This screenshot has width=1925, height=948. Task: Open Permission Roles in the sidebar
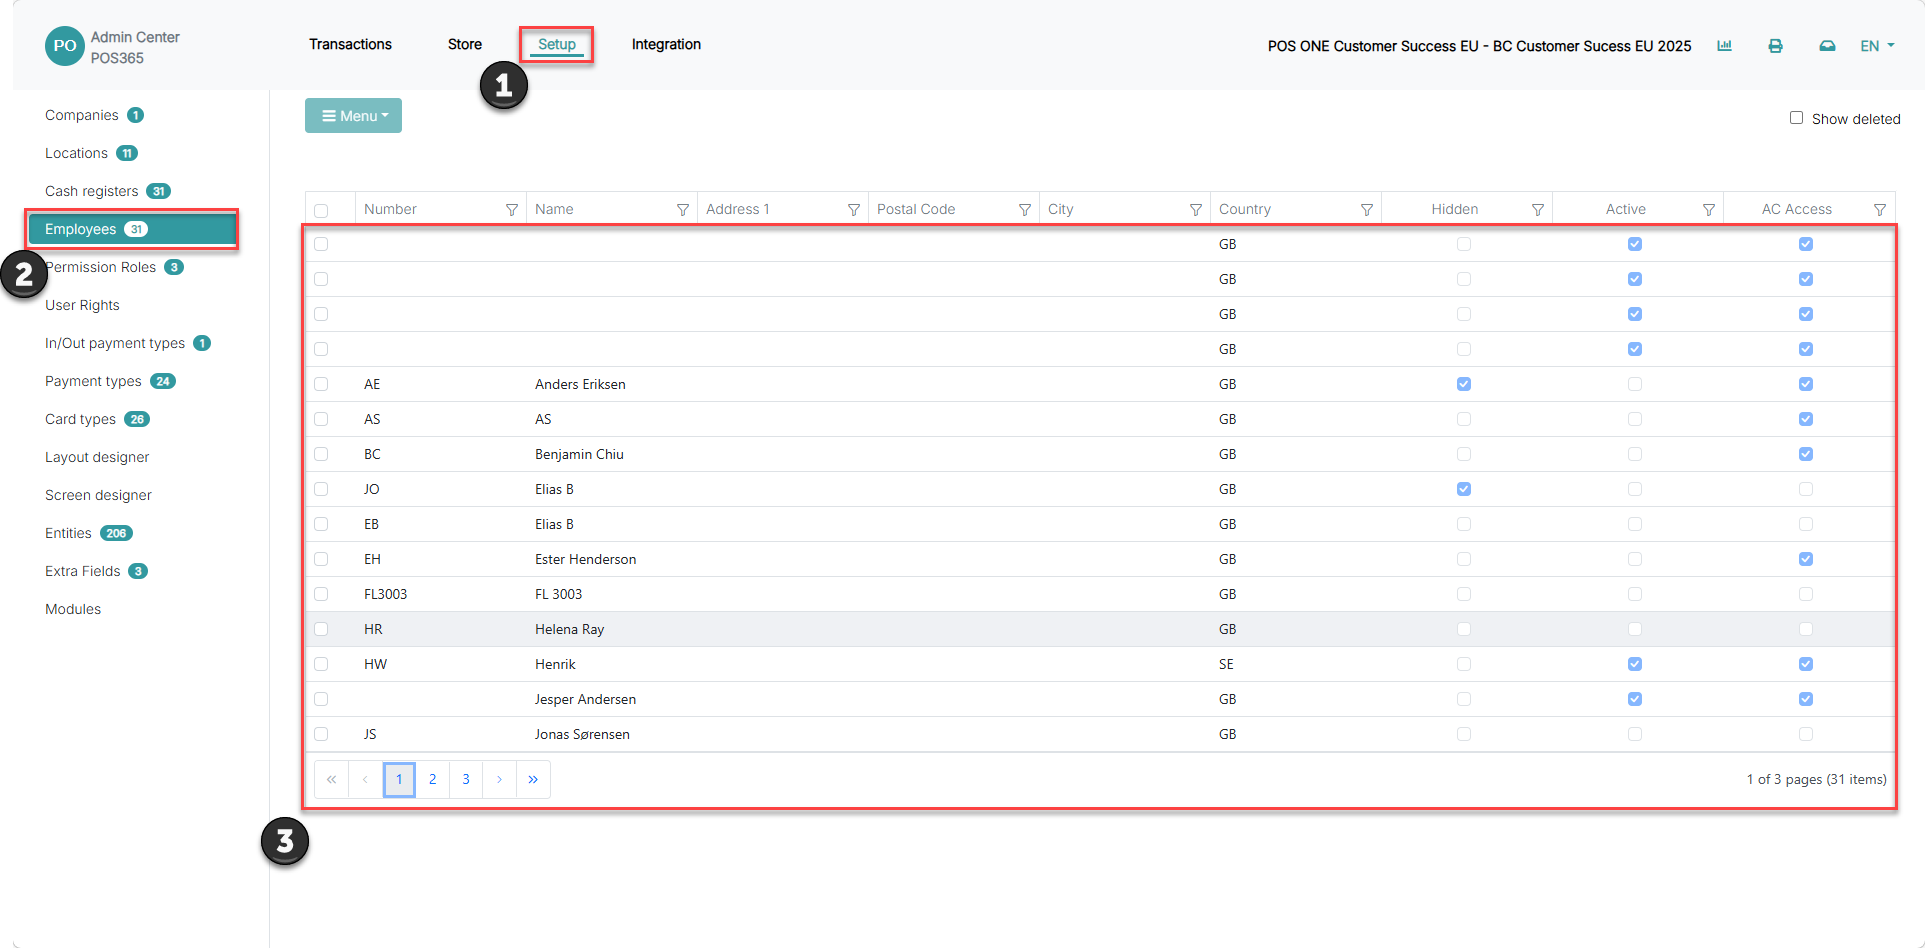101,267
